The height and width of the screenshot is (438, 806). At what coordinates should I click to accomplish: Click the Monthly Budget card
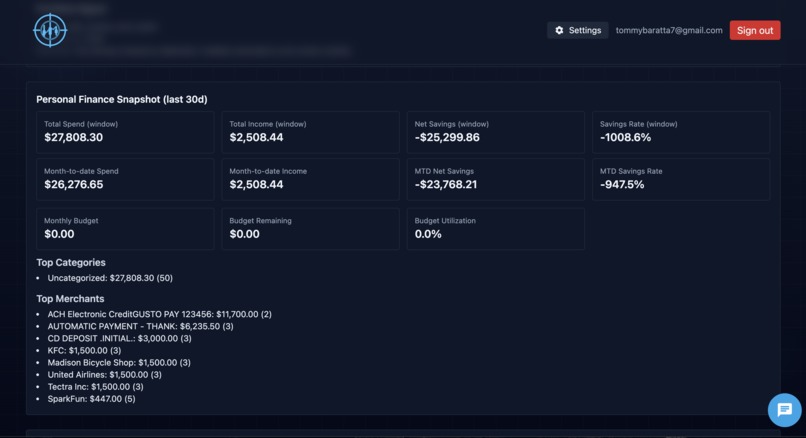(125, 229)
